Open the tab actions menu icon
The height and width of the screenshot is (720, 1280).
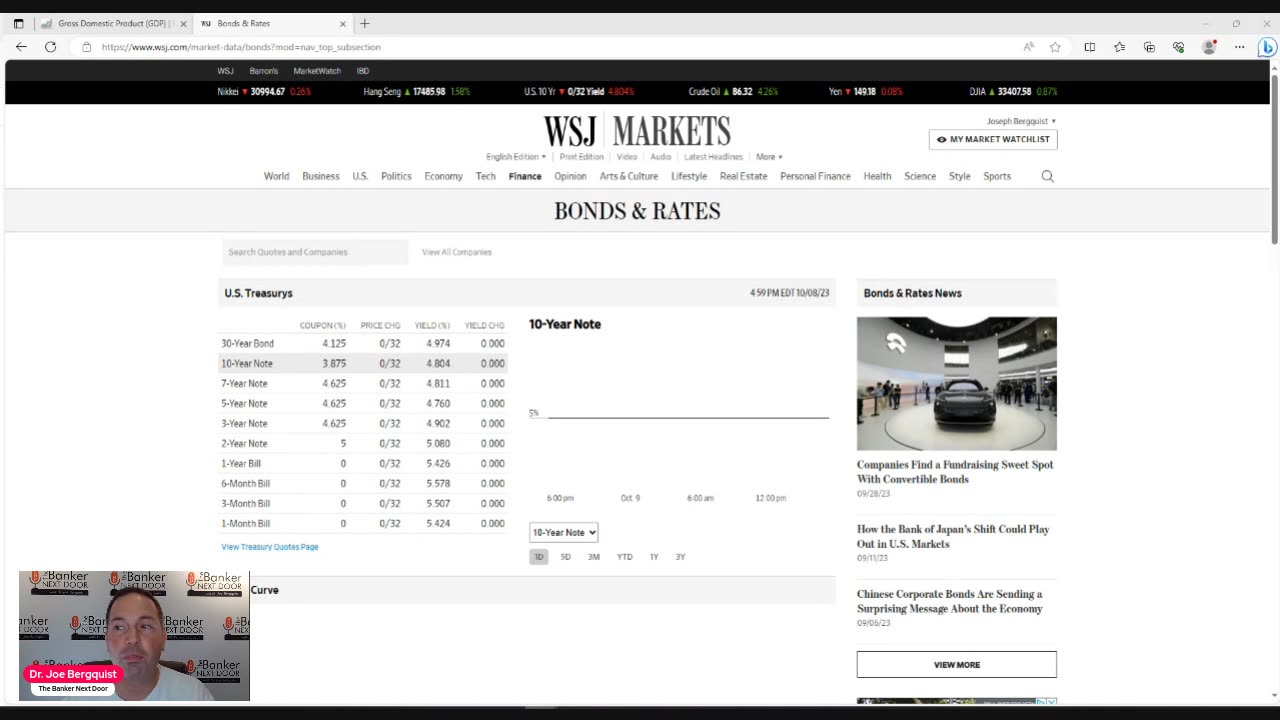[18, 23]
